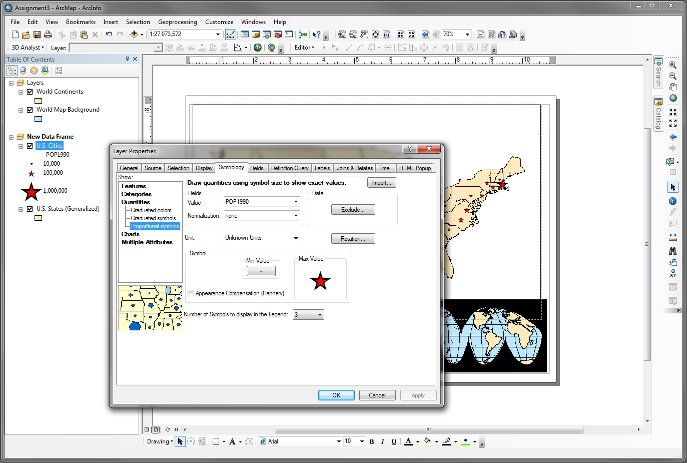Click the Min Value symbol button
This screenshot has width=687, height=463.
pos(261,271)
